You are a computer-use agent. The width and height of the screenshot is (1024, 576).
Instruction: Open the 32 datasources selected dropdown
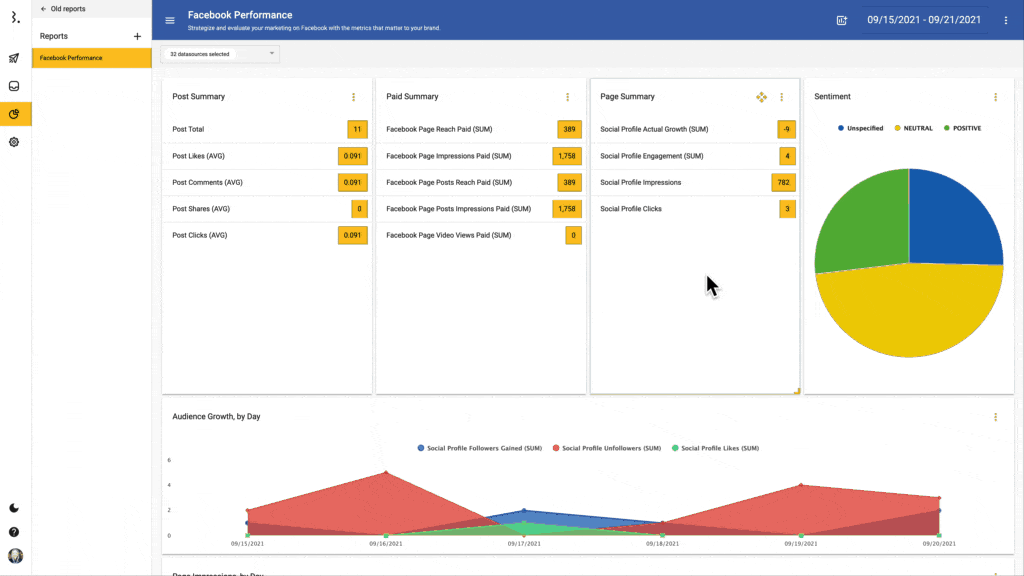(220, 54)
